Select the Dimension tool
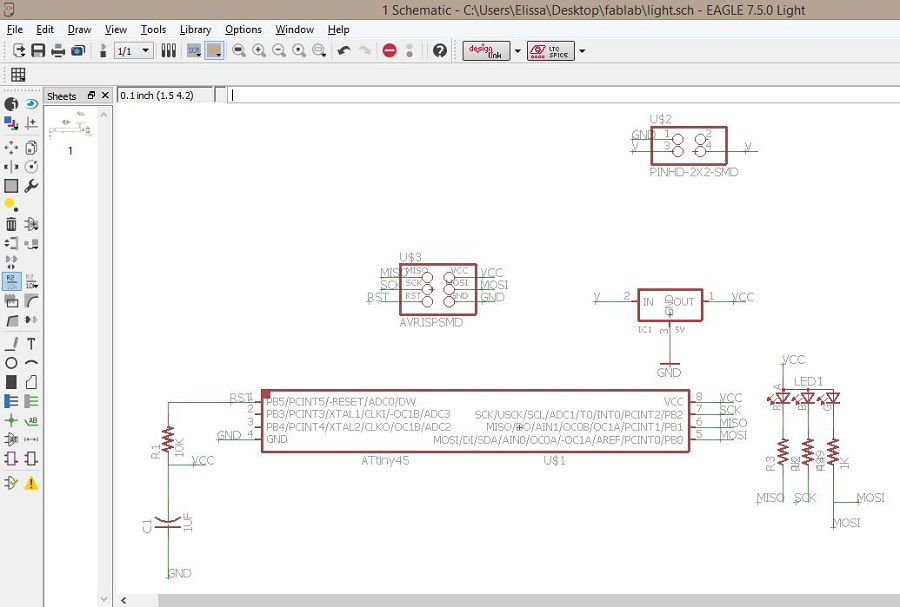This screenshot has width=900, height=607. 31,439
